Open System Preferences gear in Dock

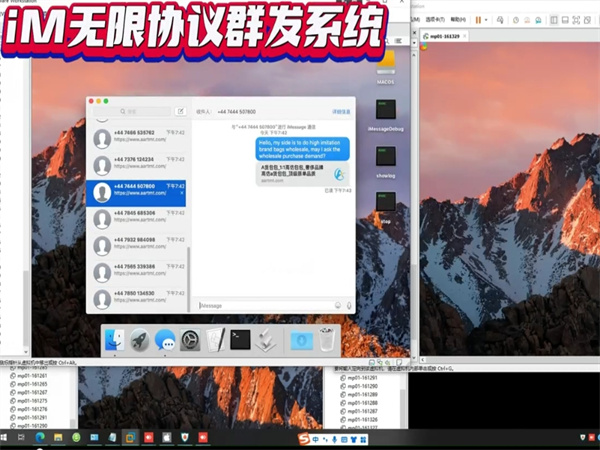[190, 341]
